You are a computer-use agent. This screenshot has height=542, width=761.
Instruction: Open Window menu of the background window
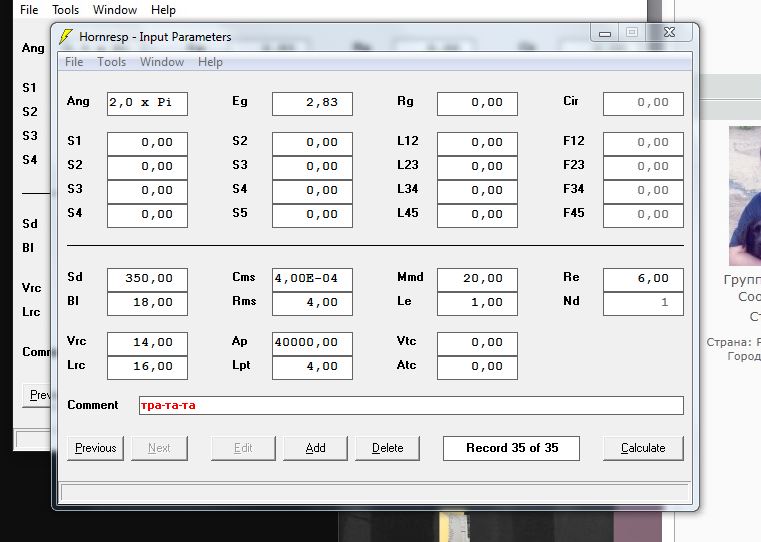[115, 10]
